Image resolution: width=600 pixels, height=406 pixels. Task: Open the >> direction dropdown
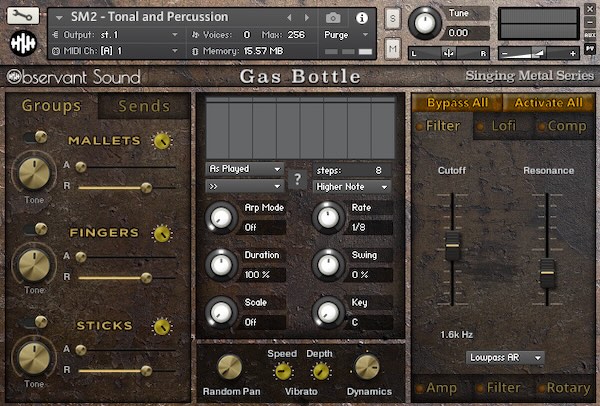pos(245,186)
